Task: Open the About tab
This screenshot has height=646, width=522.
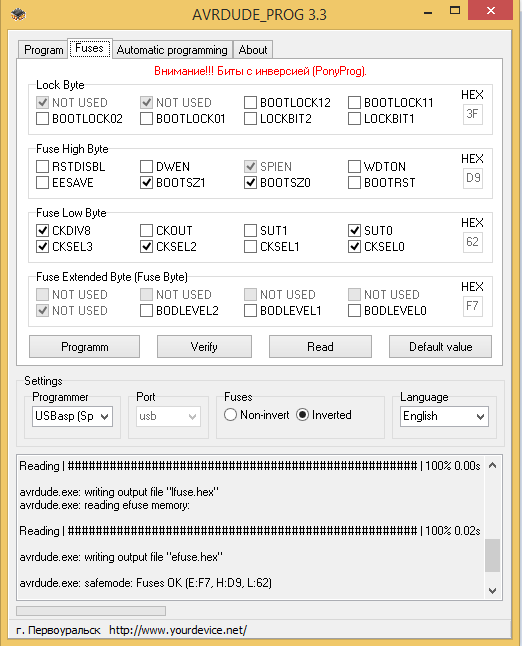Action: 253,50
